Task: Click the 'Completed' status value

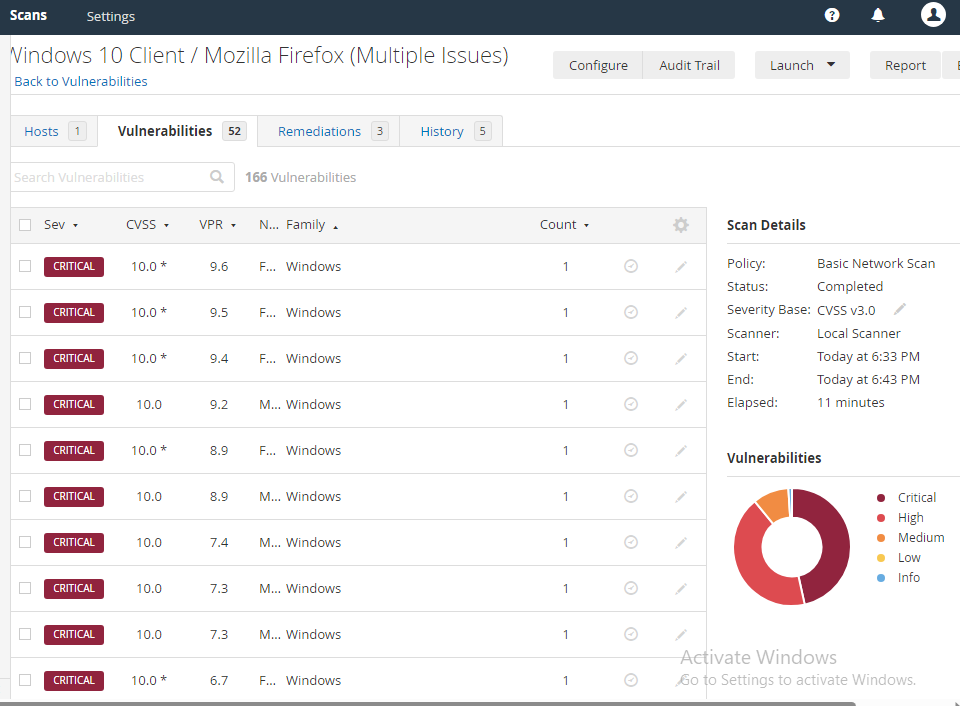Action: point(850,287)
